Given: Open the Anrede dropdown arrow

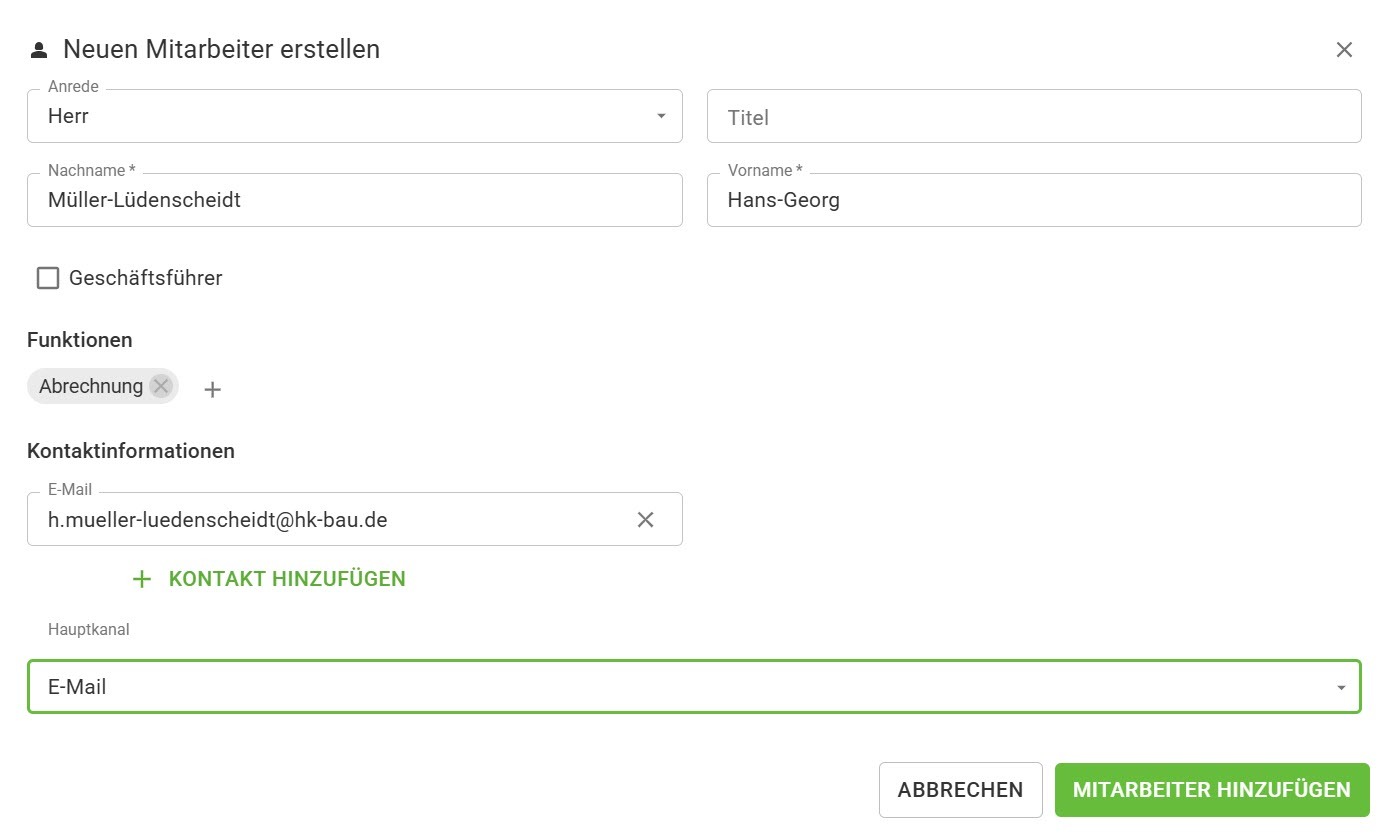Looking at the screenshot, I should point(661,116).
